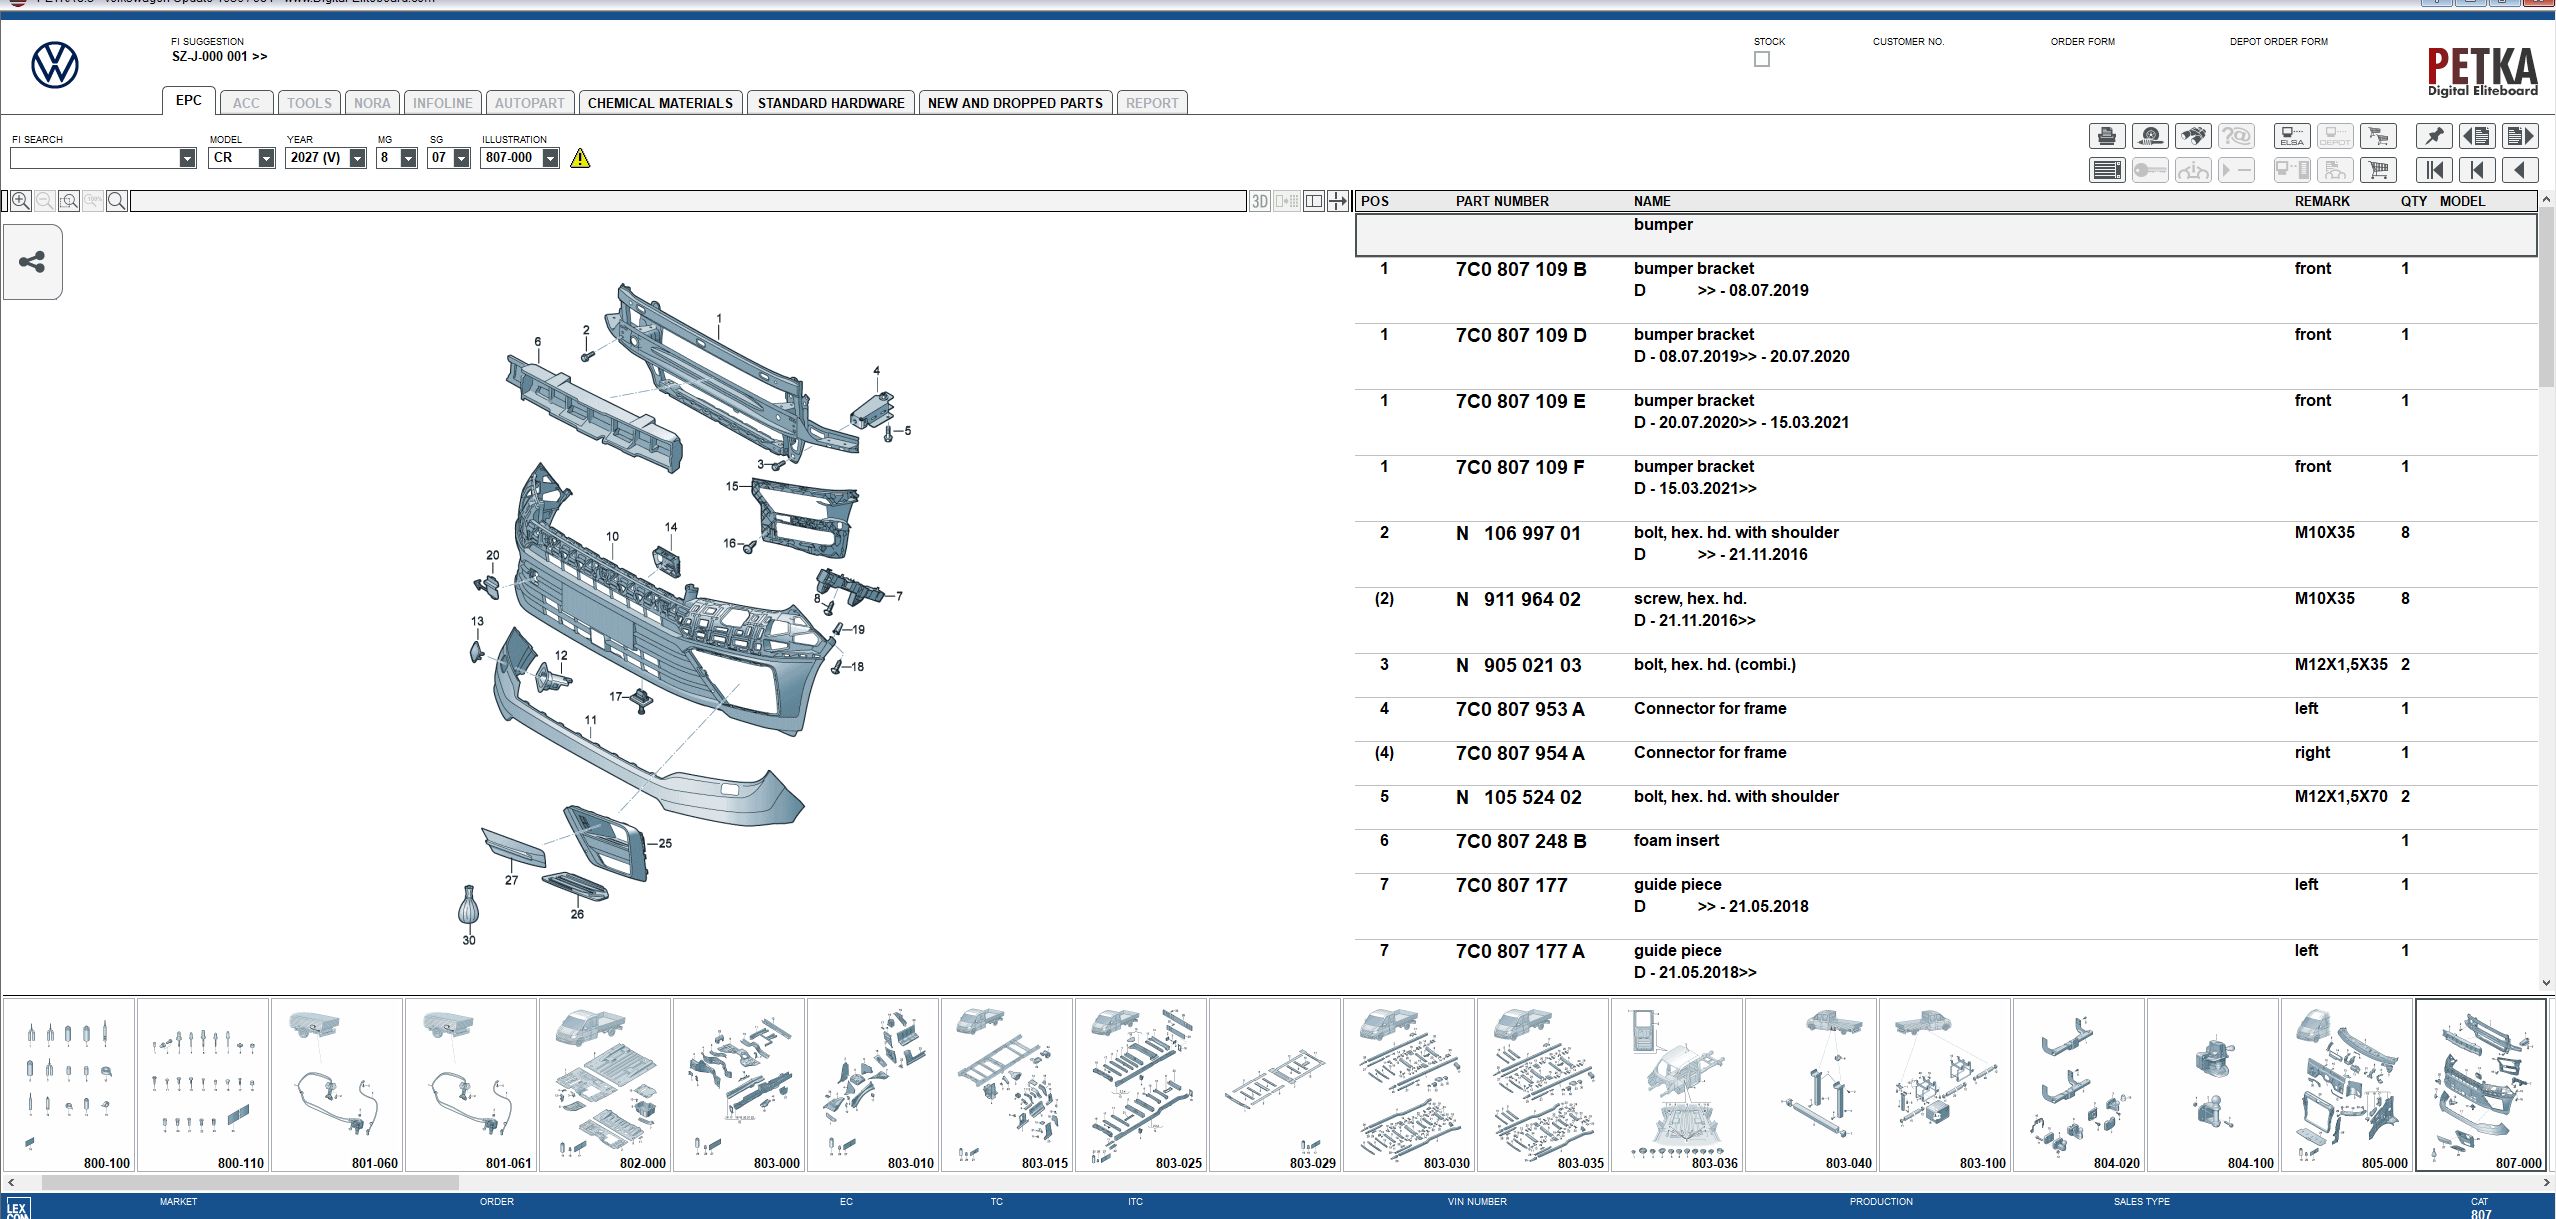2556x1219 pixels.
Task: Click the panel divider adjust icon
Action: tap(1338, 201)
